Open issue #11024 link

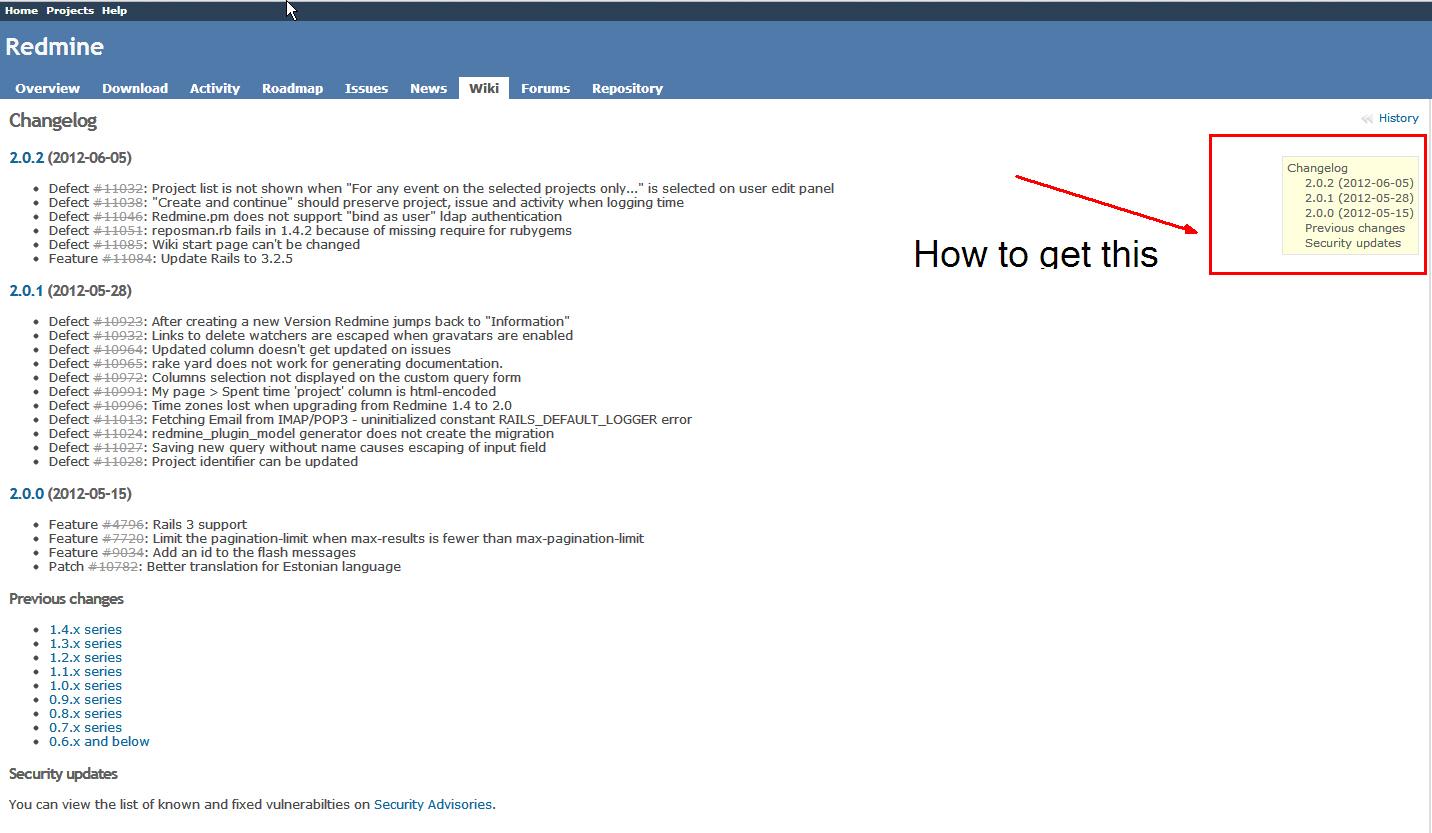[119, 433]
